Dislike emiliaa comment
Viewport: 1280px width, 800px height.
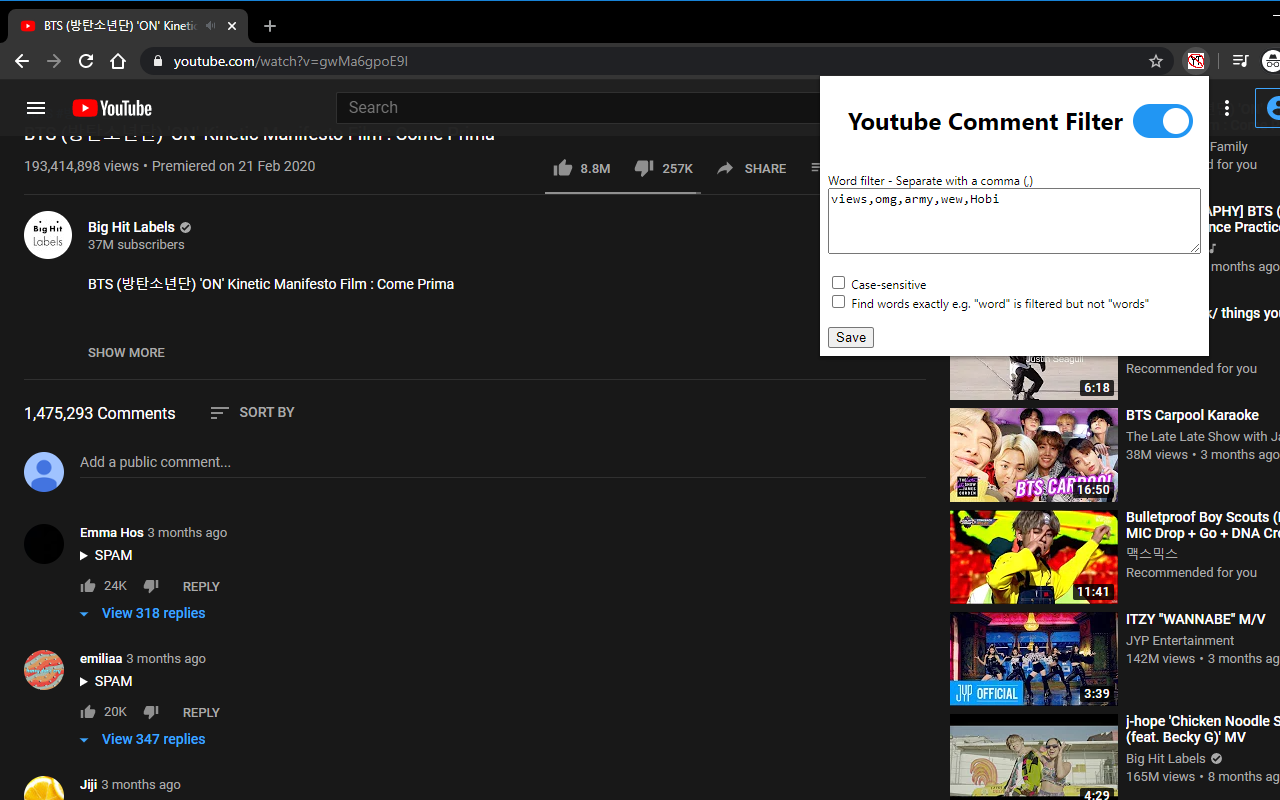(151, 712)
